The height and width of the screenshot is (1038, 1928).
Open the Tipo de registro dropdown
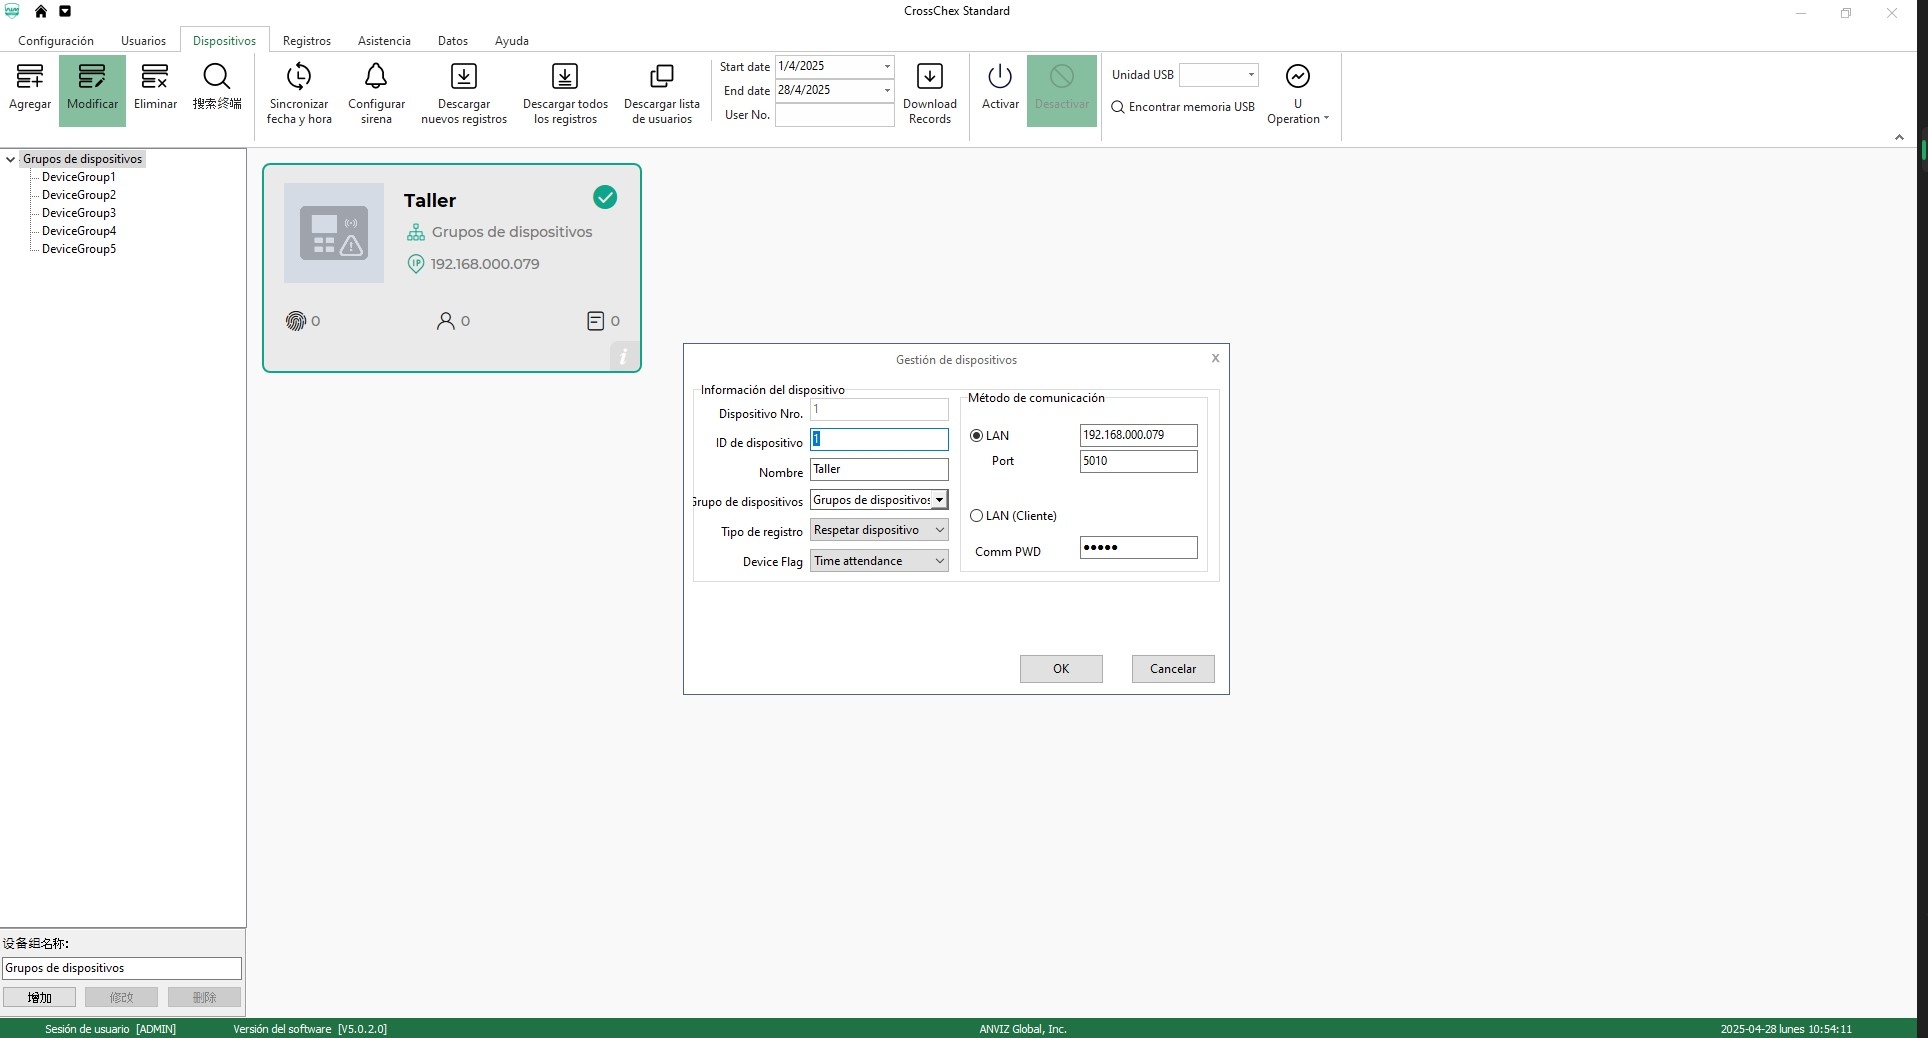click(940, 530)
